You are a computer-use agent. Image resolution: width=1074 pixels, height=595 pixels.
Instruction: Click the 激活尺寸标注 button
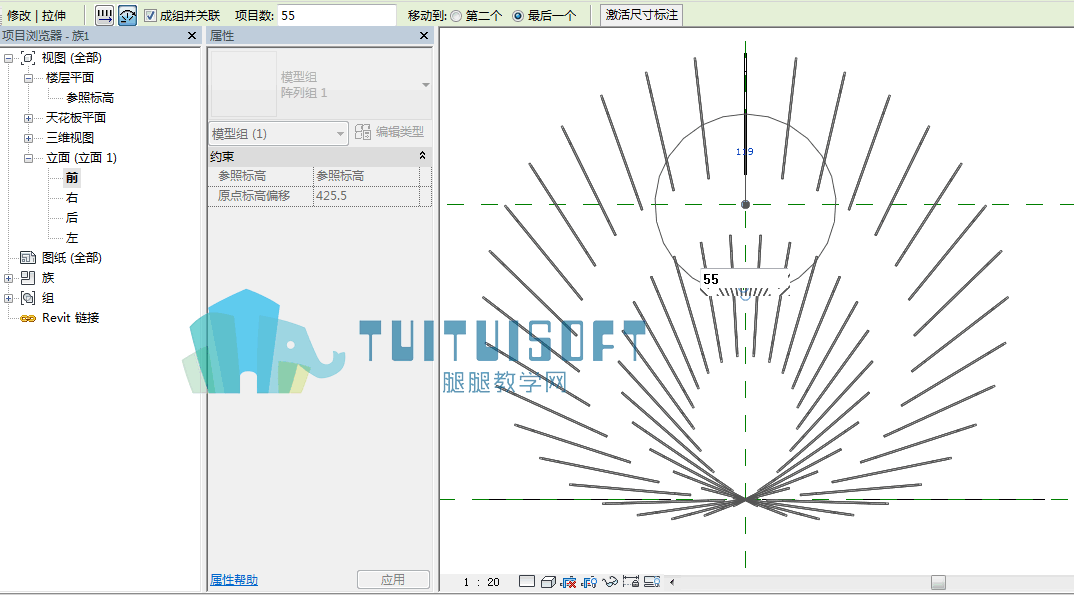point(642,15)
